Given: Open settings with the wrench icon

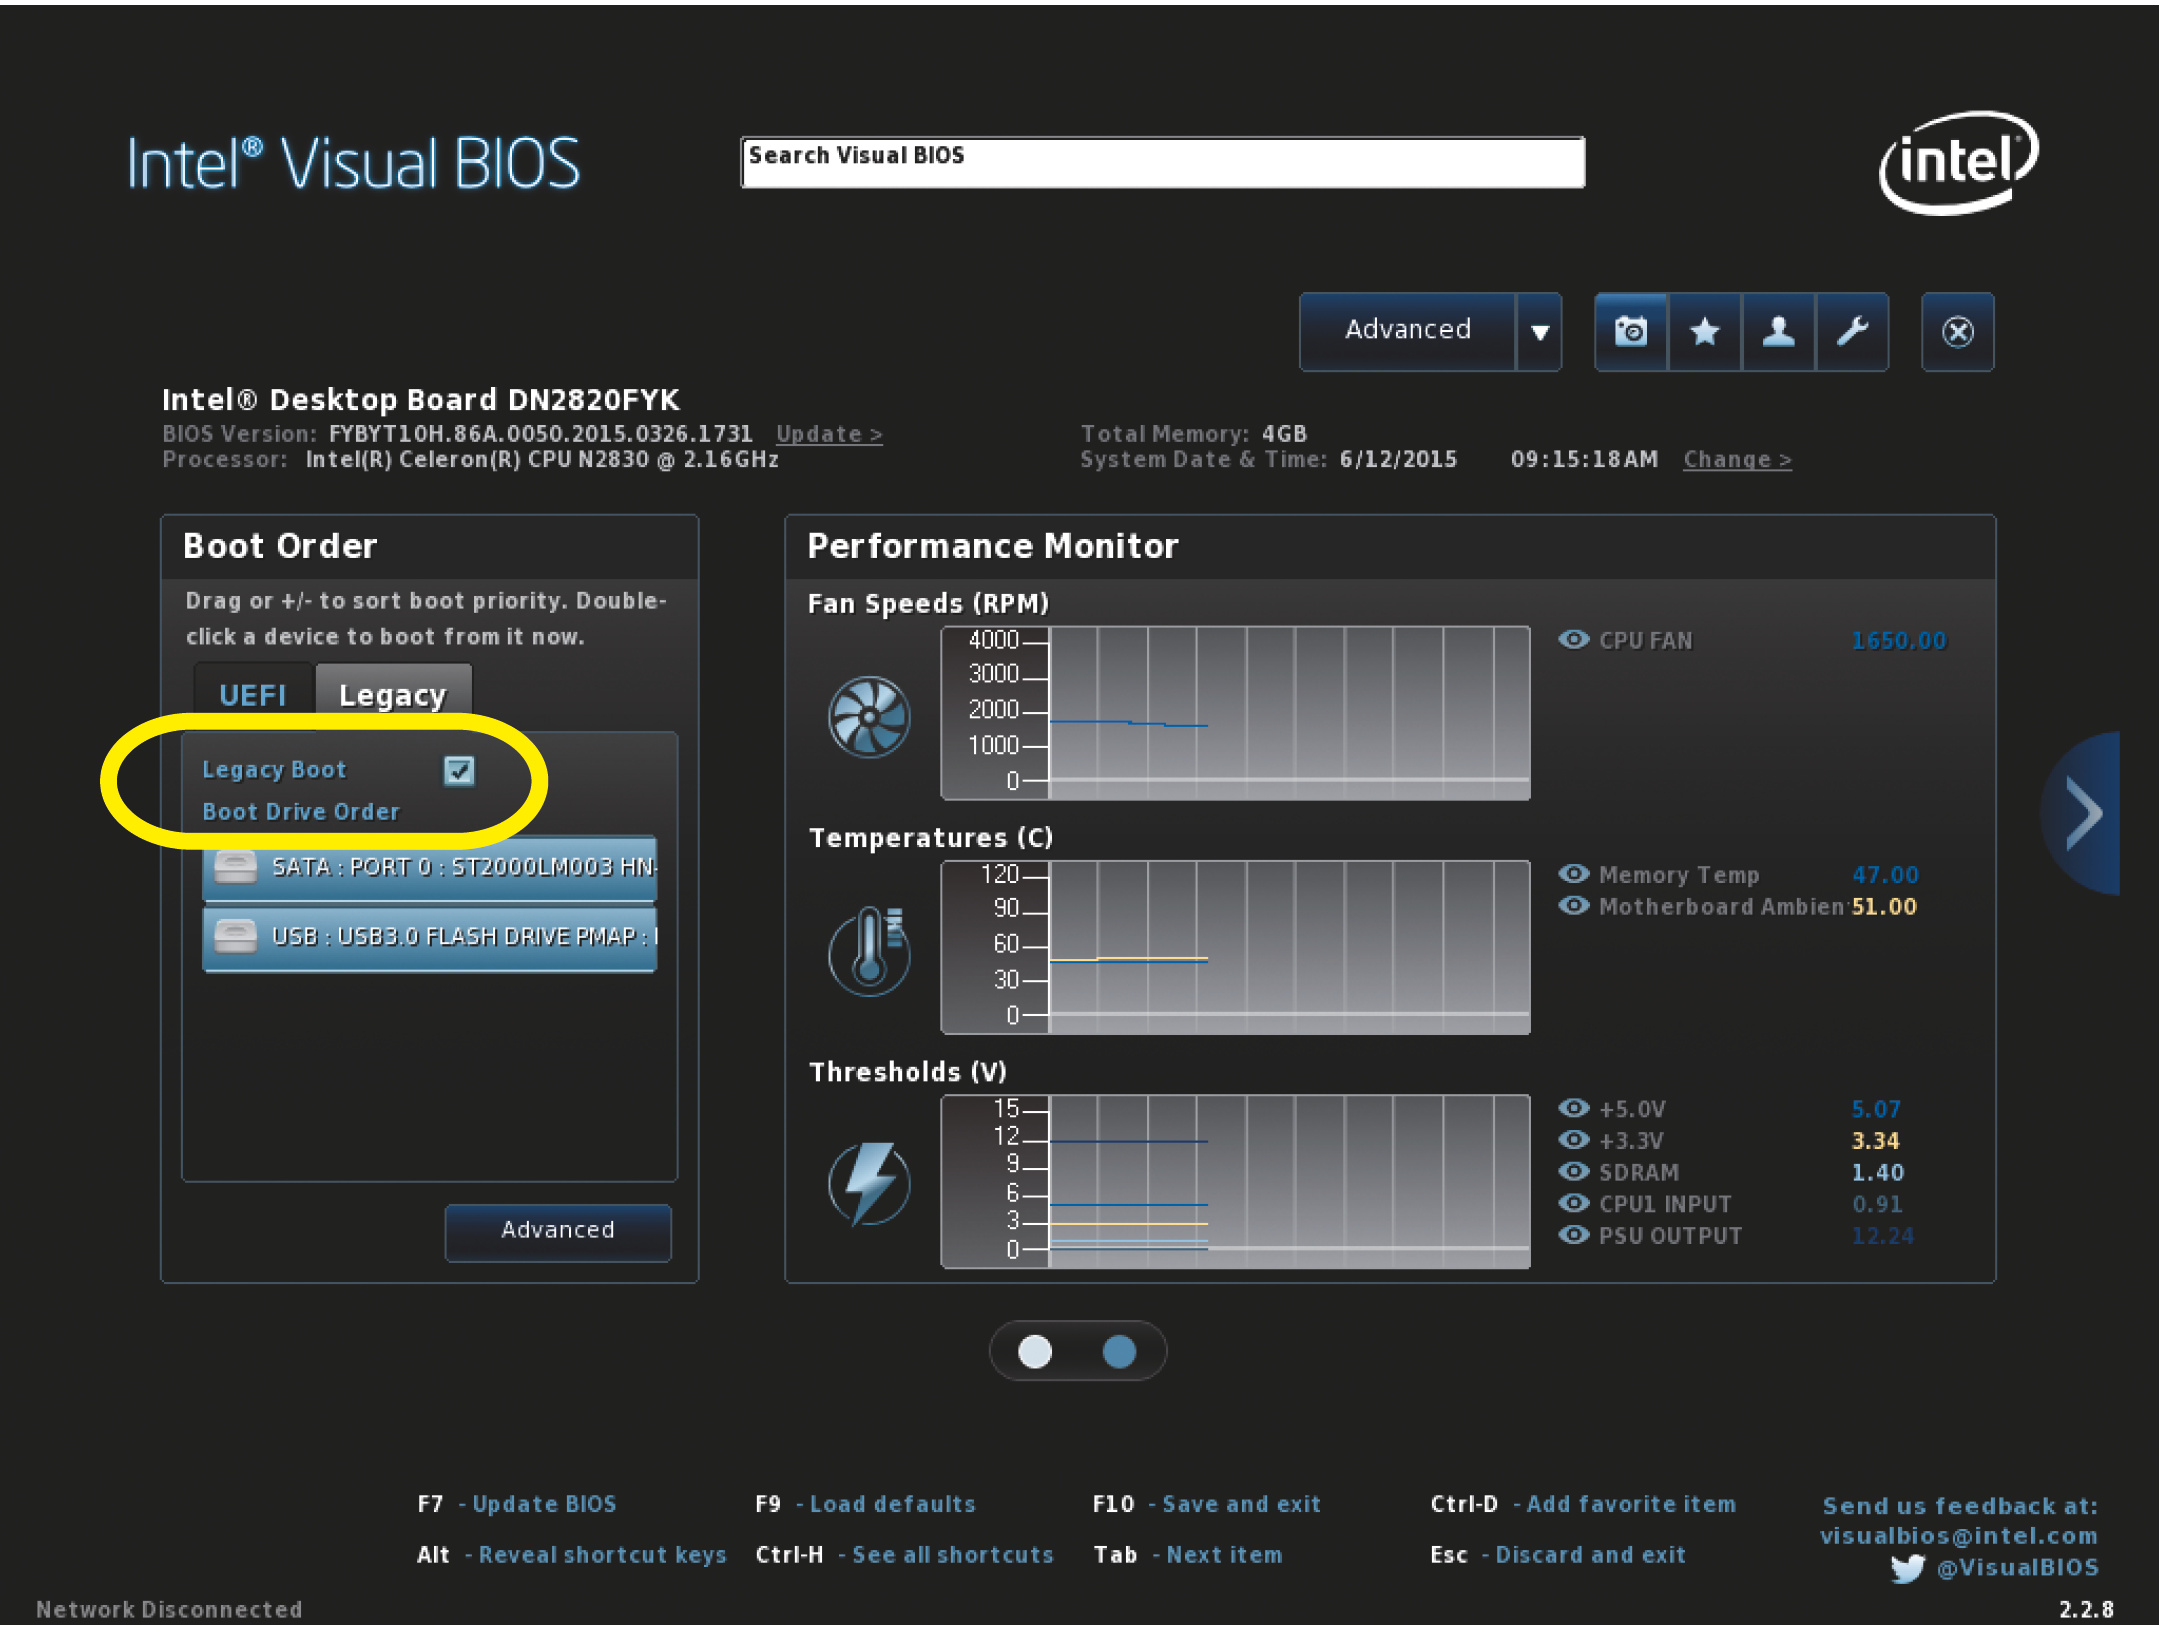Looking at the screenshot, I should click(x=1852, y=331).
